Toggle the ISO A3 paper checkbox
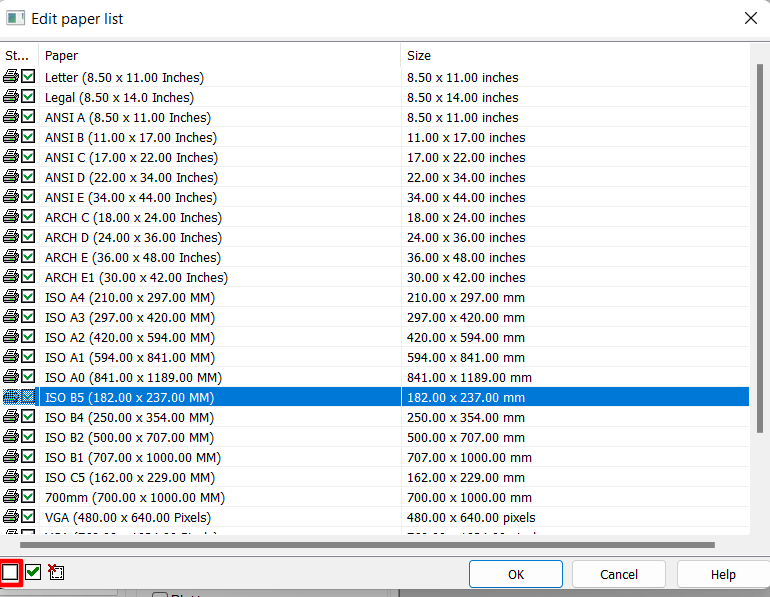The image size is (770, 597). click(28, 317)
